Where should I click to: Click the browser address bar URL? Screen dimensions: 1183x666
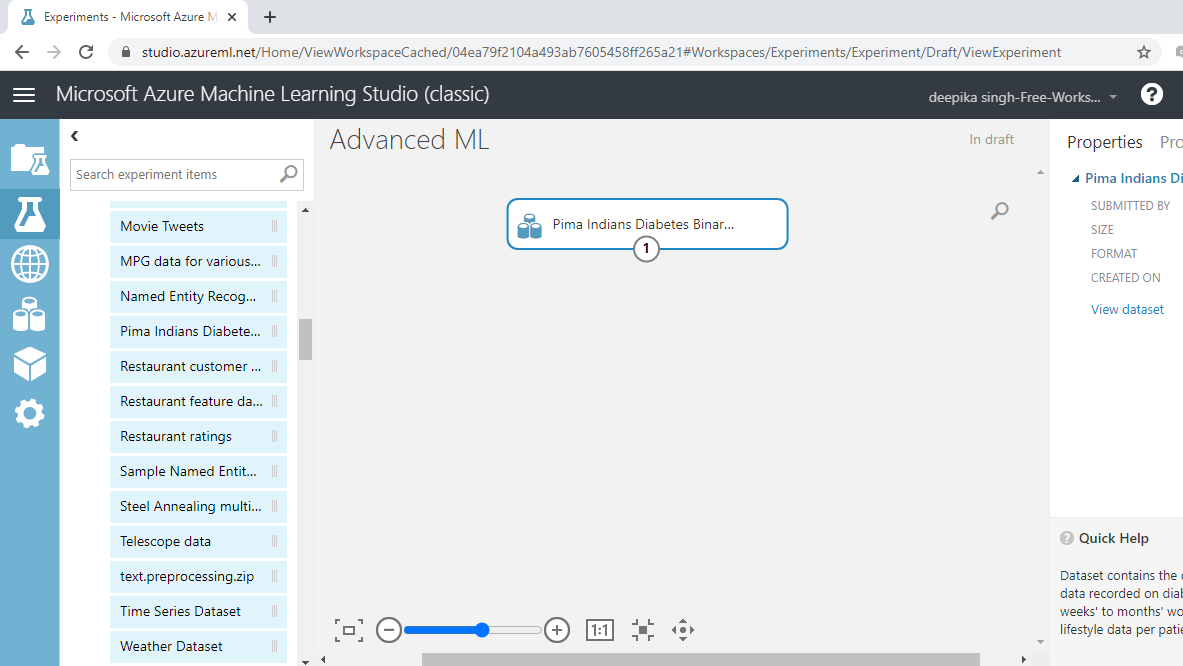coord(601,52)
